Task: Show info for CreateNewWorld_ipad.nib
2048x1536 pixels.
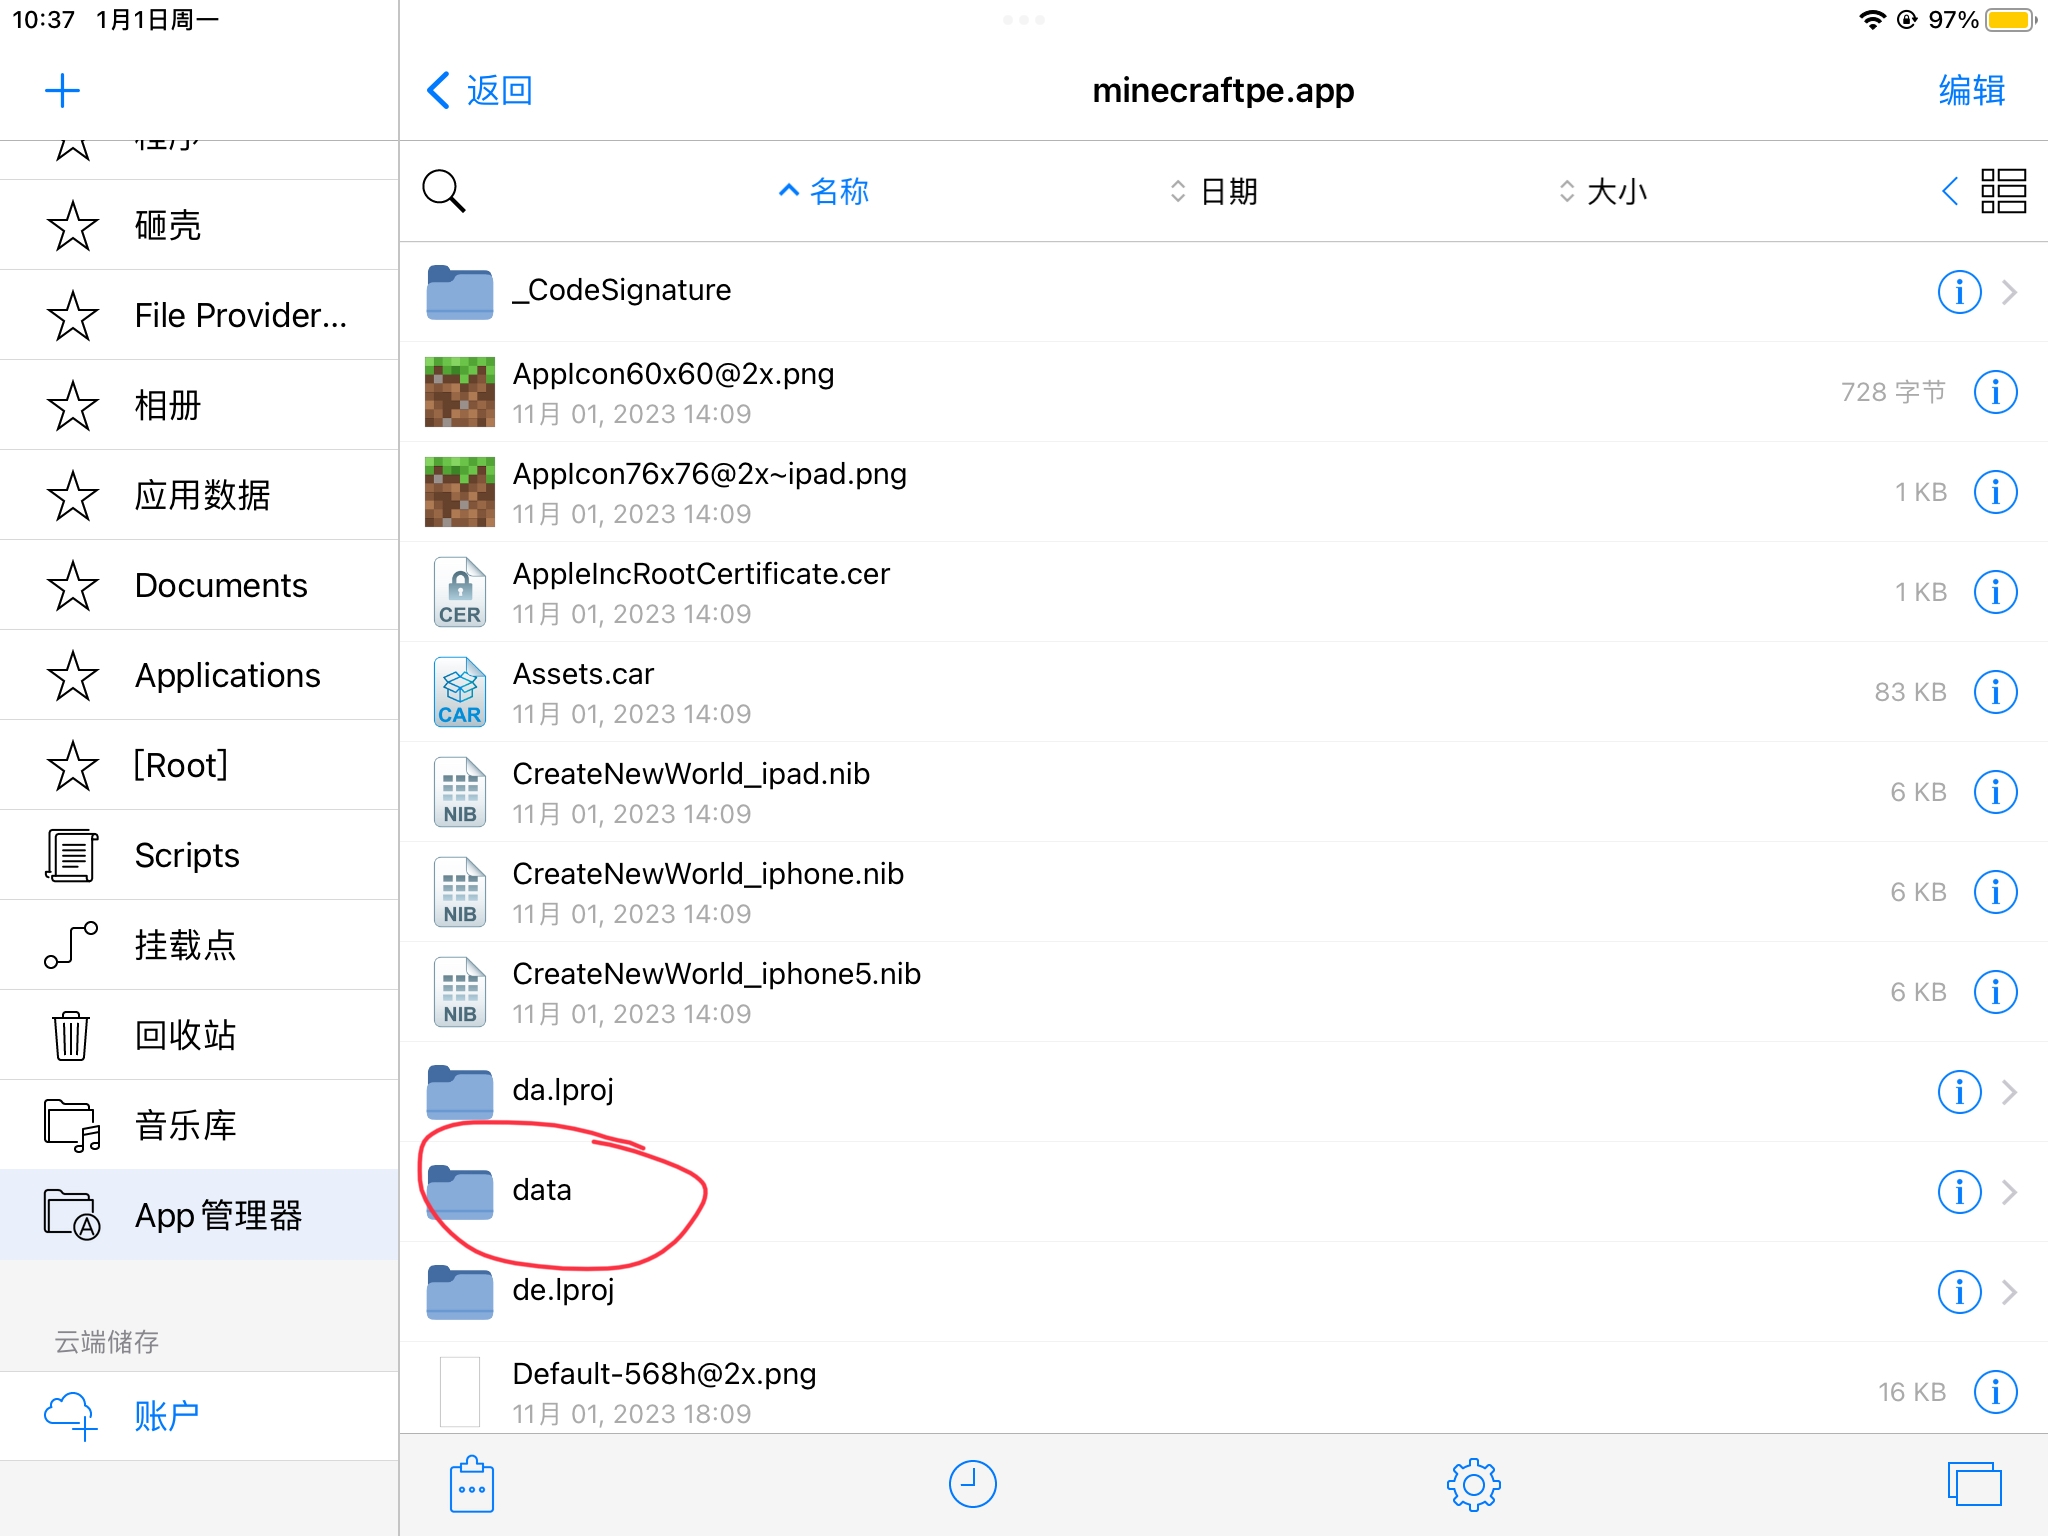Action: [1995, 792]
